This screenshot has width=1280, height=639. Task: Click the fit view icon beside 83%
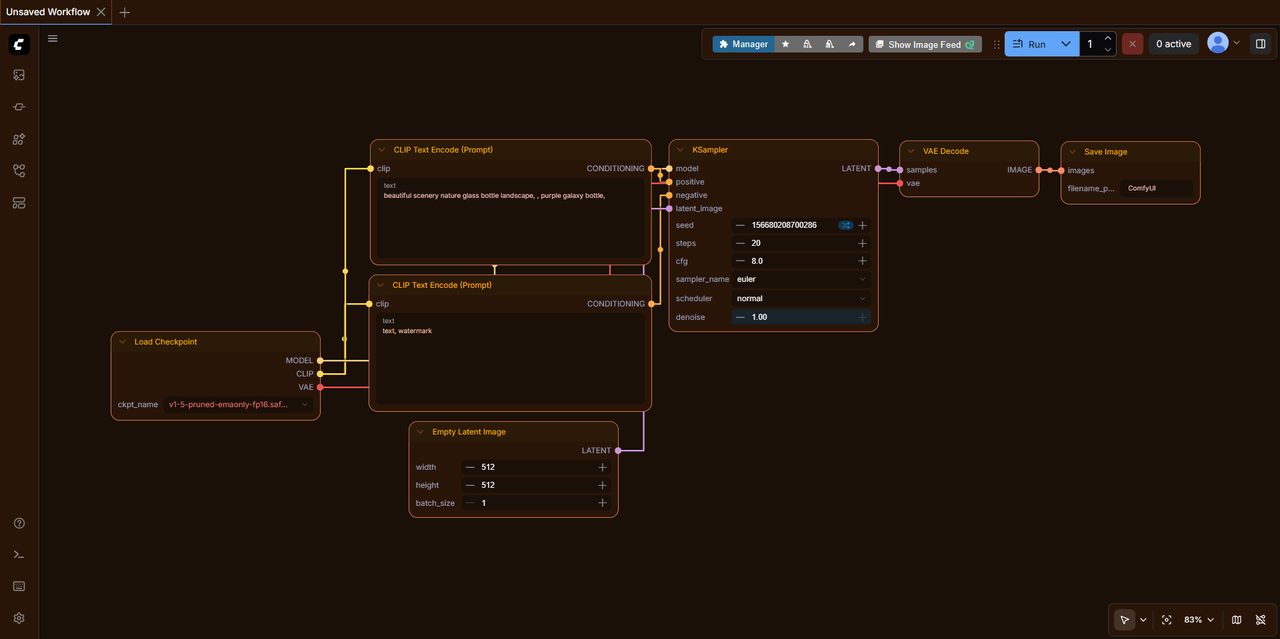tap(1166, 620)
